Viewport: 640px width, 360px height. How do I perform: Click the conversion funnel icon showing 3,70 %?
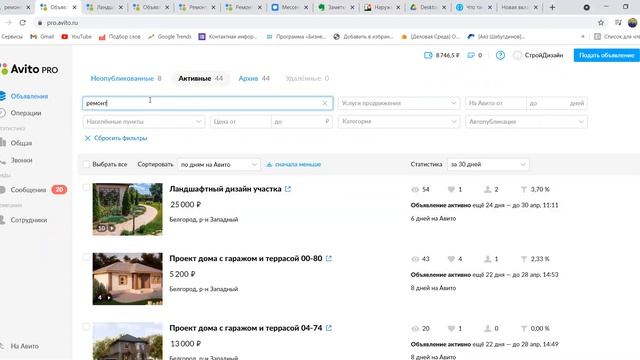point(524,189)
